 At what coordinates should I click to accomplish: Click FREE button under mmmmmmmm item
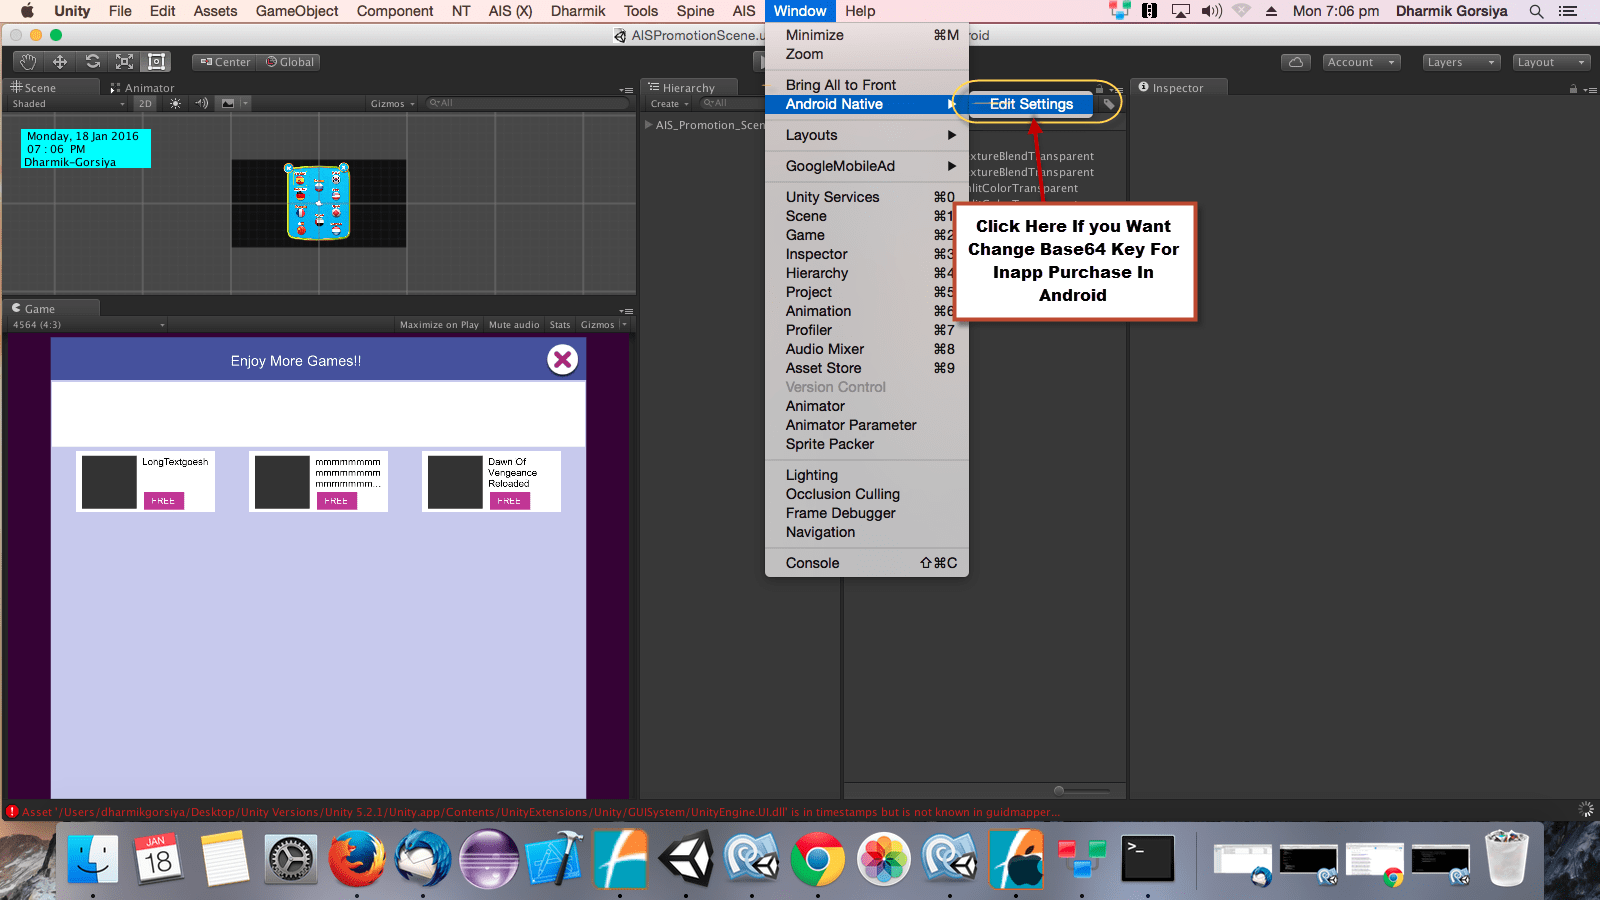tap(336, 500)
